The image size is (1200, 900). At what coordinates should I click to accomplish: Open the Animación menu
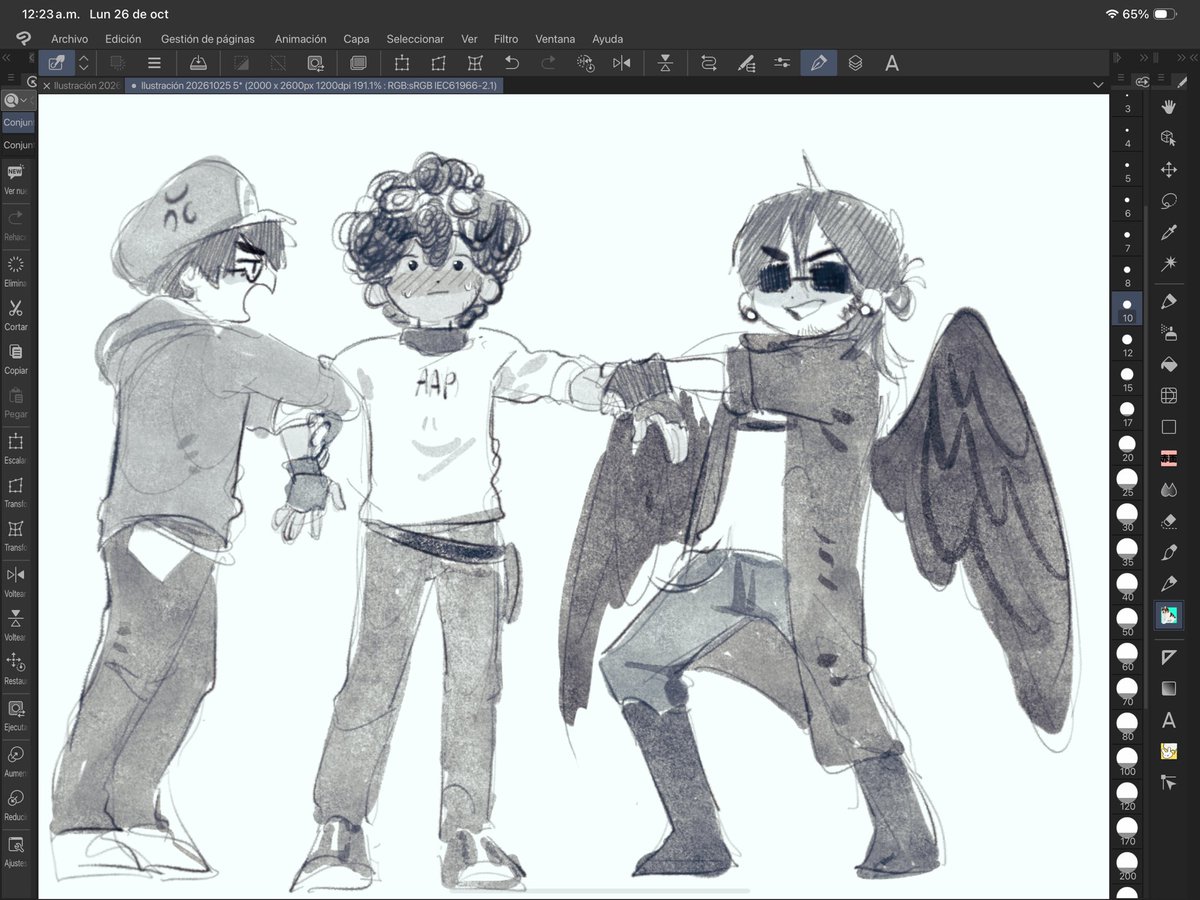point(300,39)
